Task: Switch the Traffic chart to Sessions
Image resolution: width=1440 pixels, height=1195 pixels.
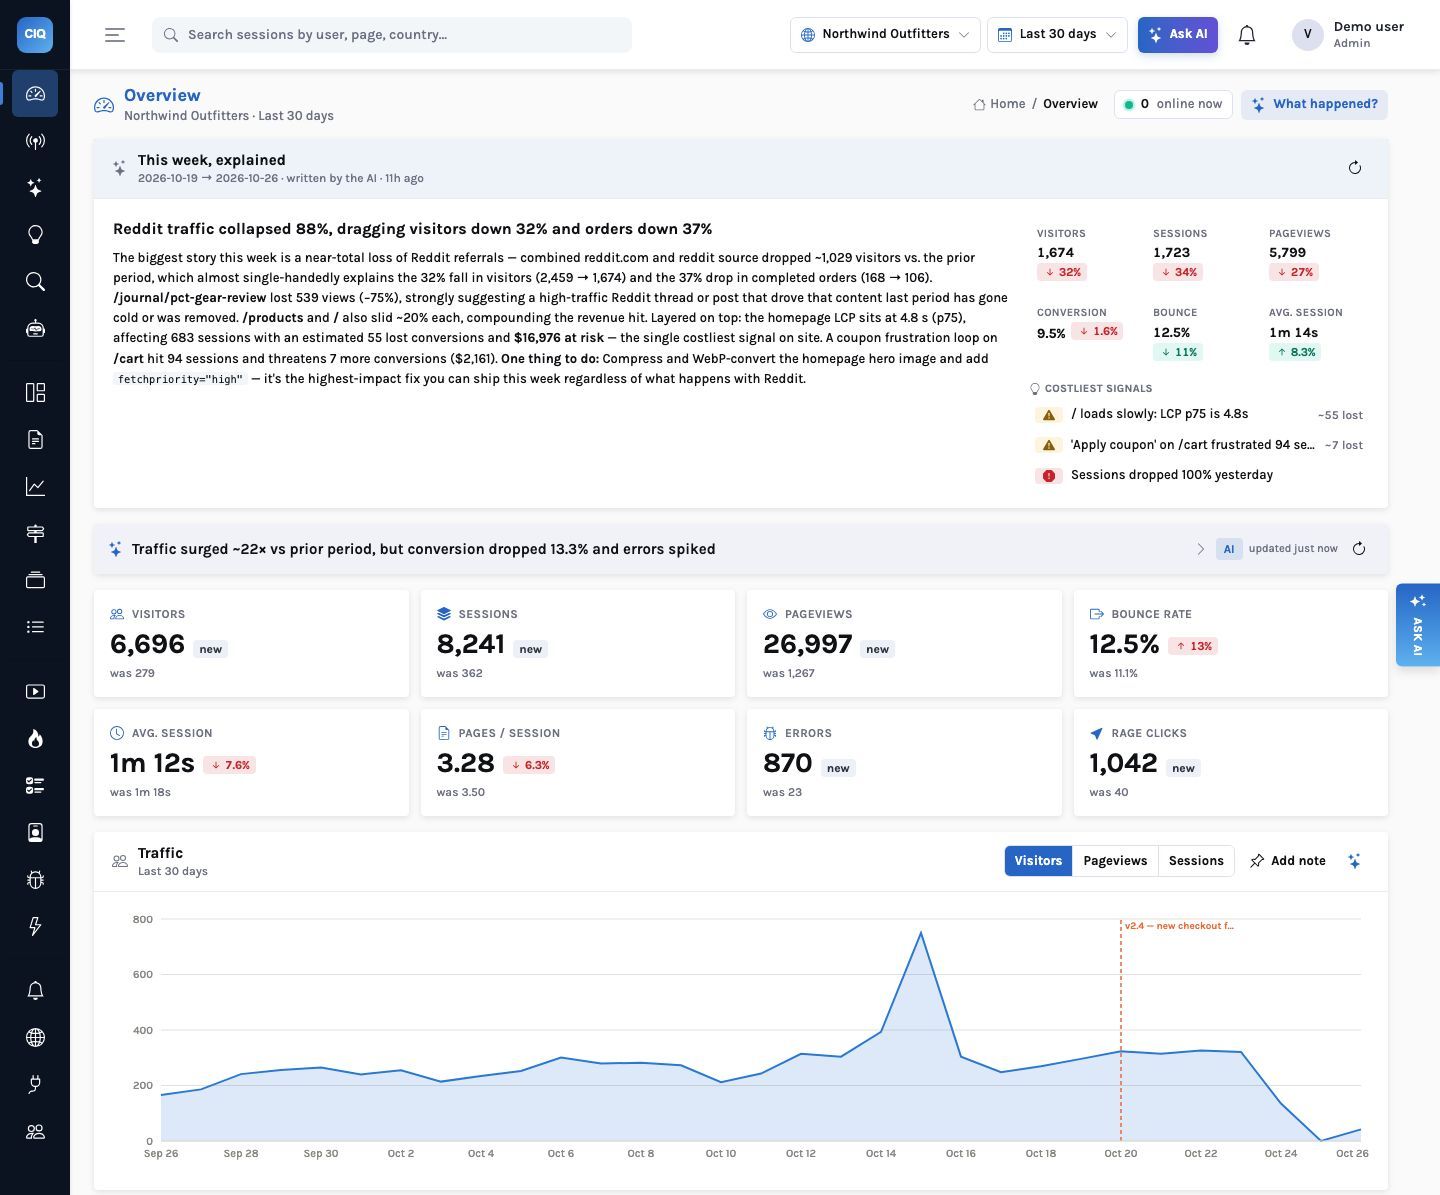Action: (x=1196, y=861)
